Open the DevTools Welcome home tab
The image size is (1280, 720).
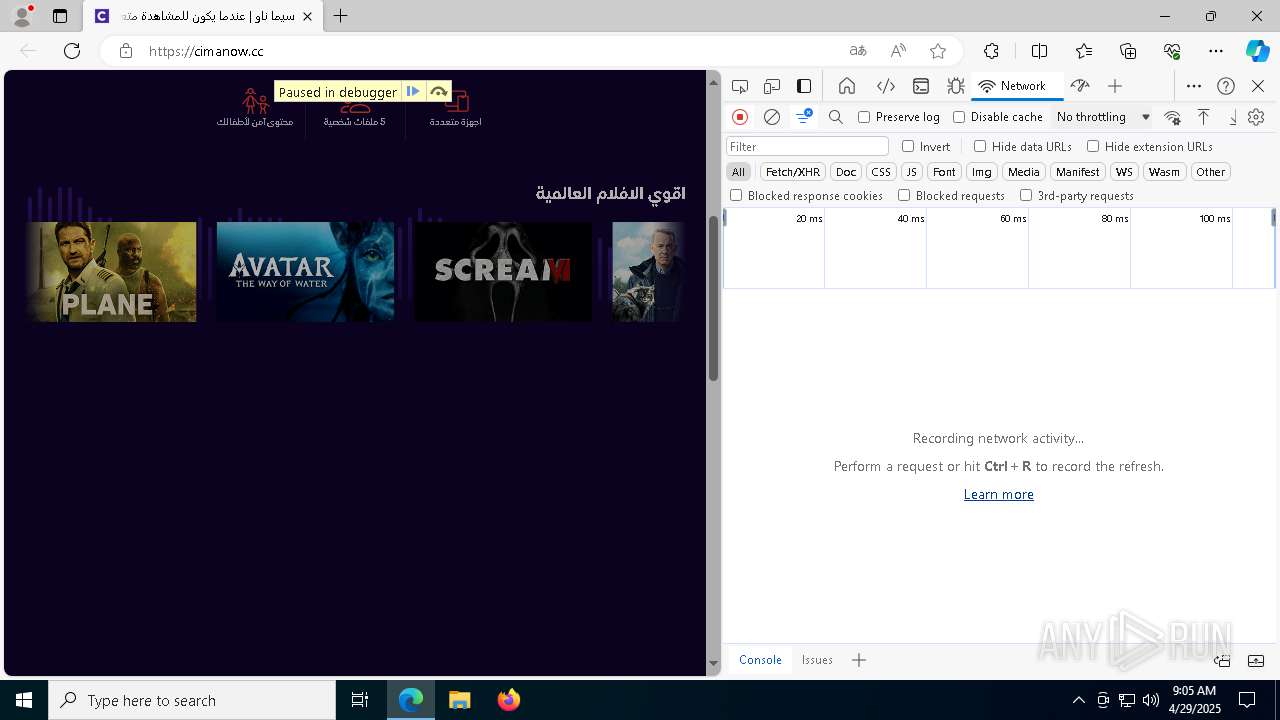[847, 86]
